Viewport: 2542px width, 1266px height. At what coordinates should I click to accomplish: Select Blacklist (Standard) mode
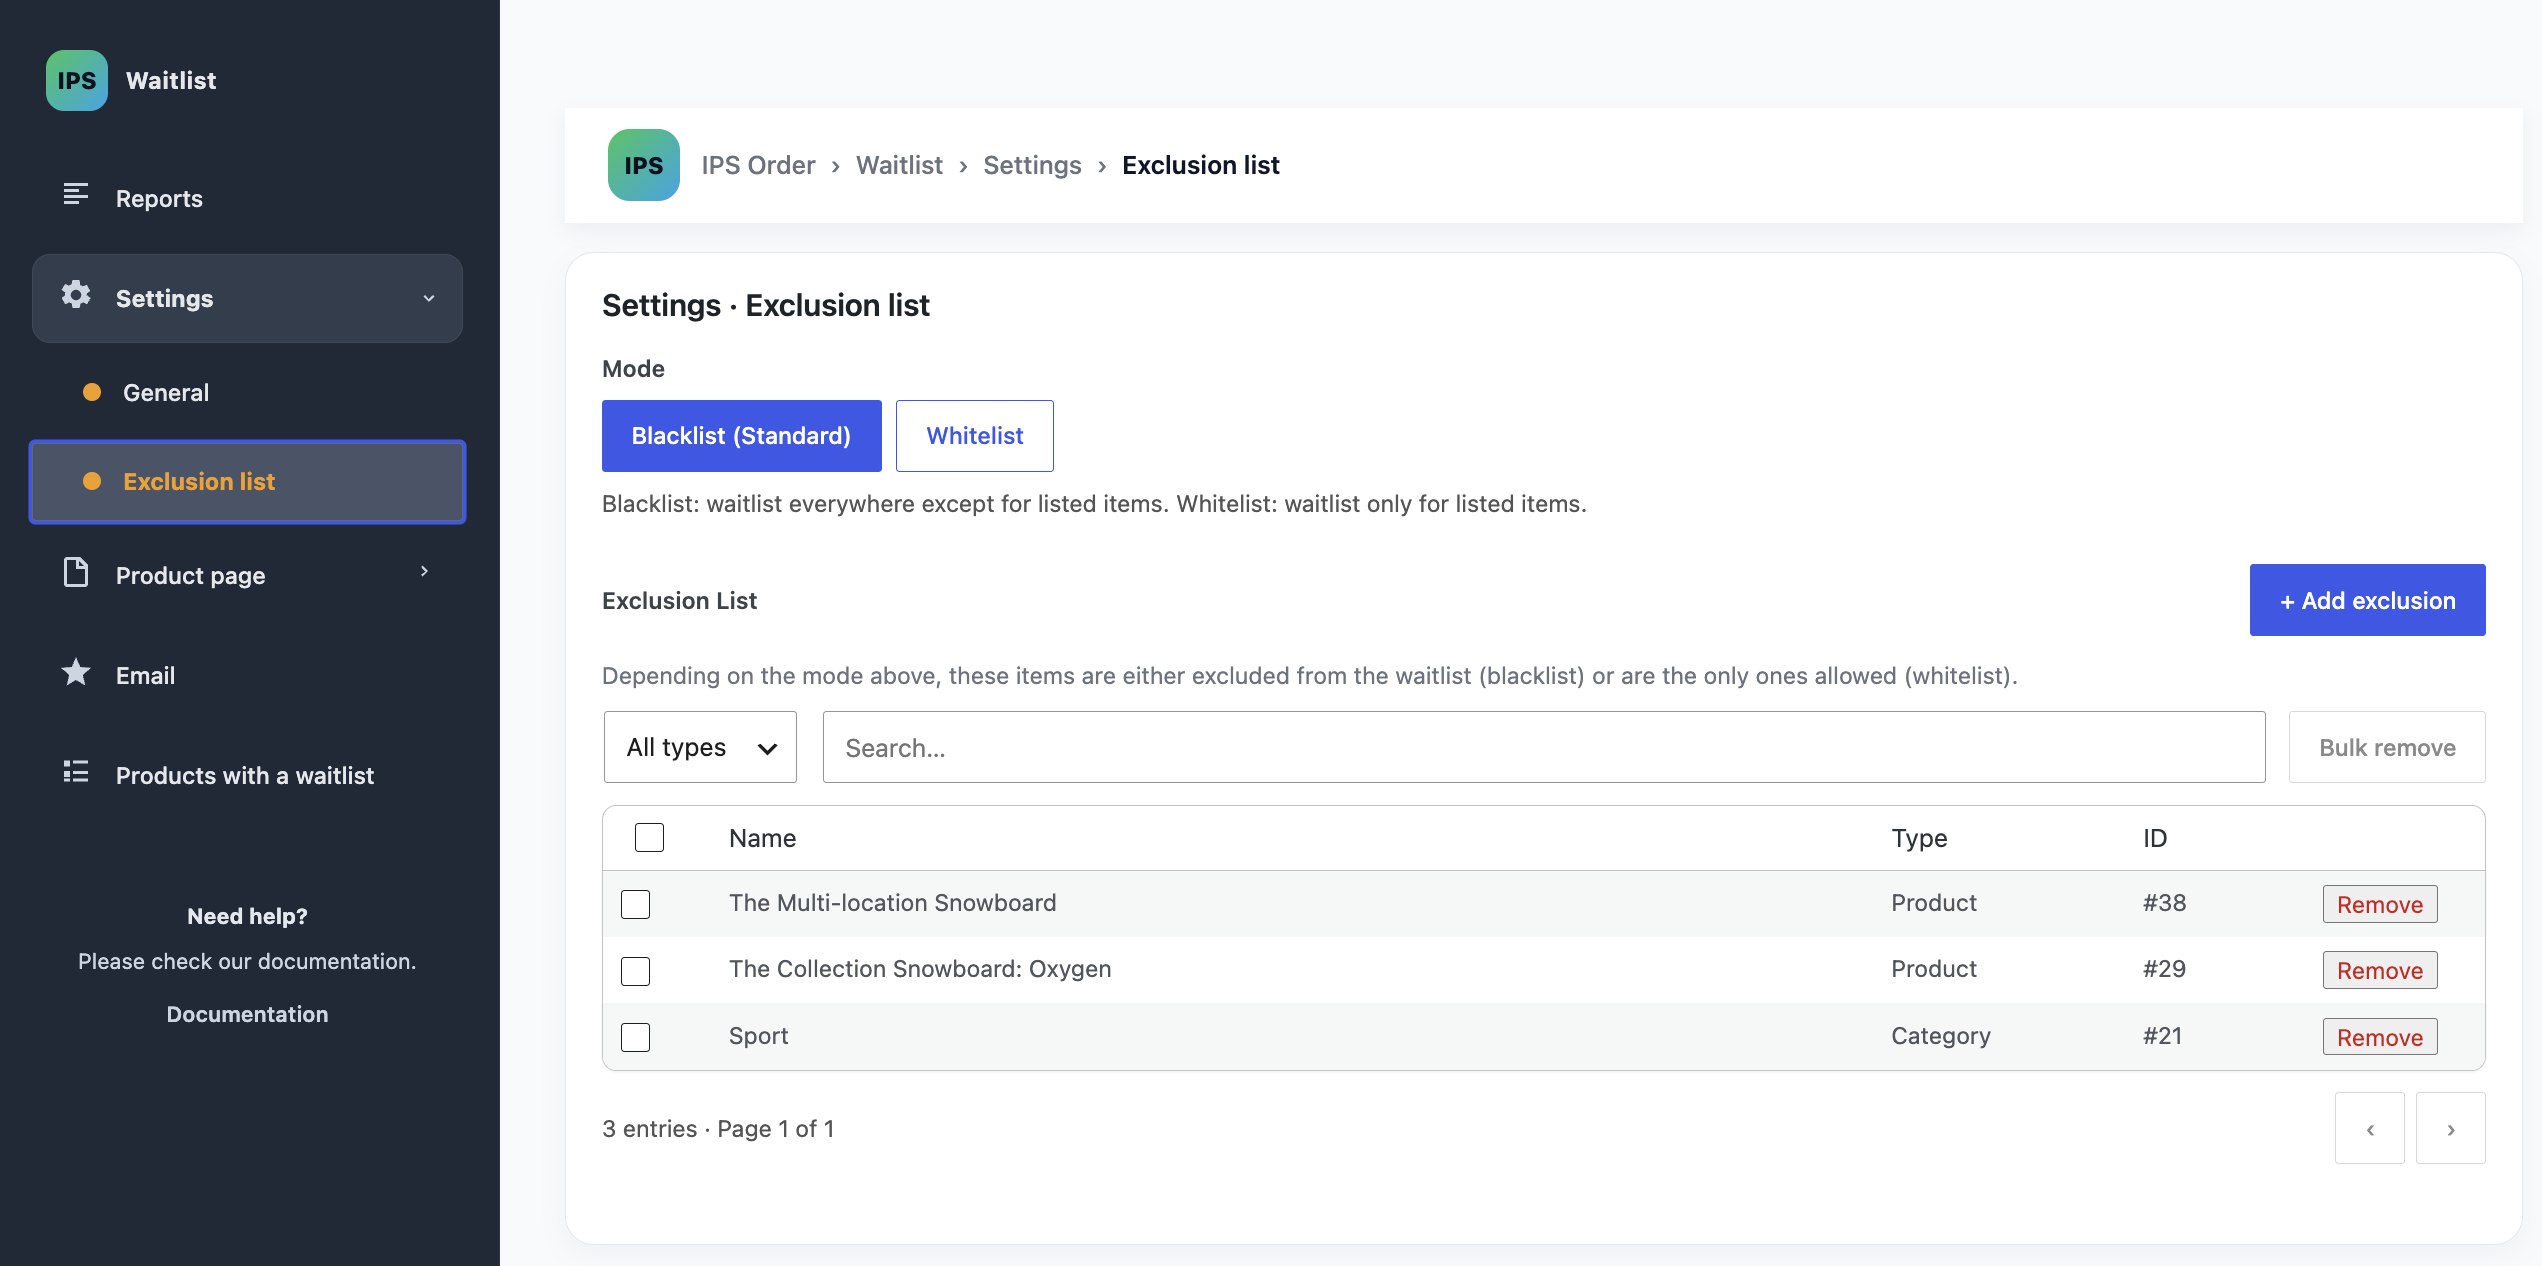click(741, 436)
